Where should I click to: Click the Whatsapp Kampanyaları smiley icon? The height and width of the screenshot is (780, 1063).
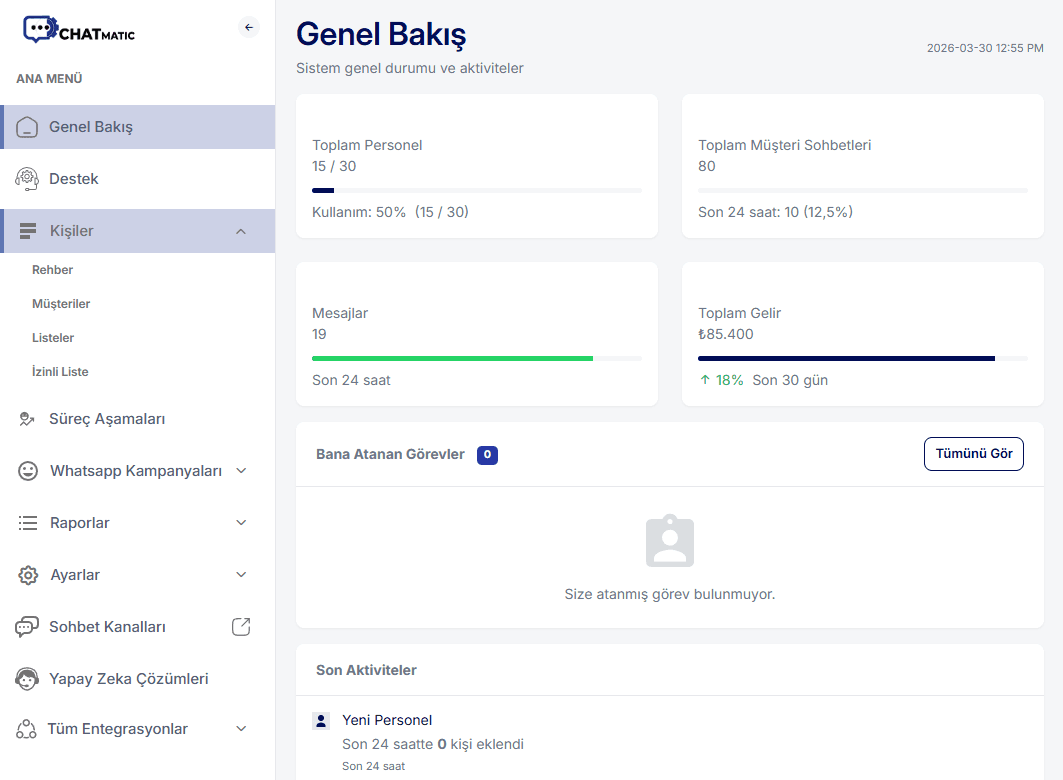point(28,471)
